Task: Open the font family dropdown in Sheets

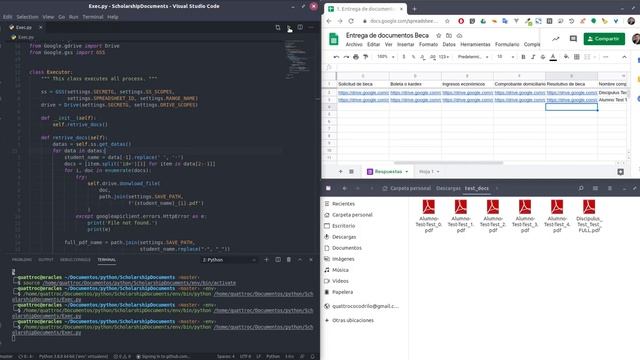Action: [473, 57]
